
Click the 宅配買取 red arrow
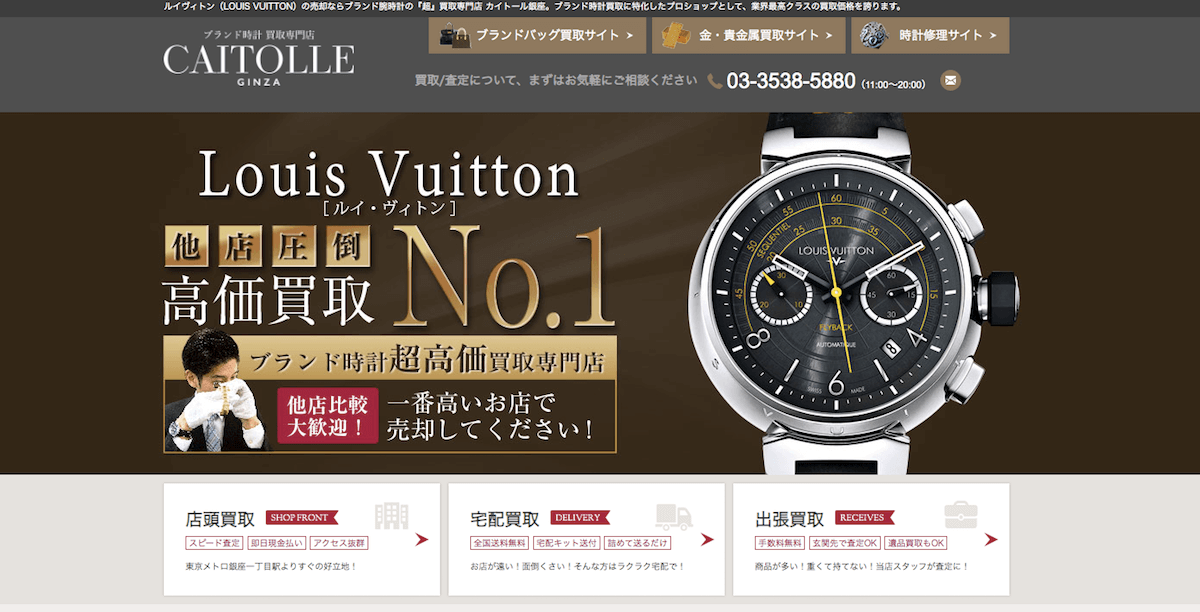coord(707,539)
